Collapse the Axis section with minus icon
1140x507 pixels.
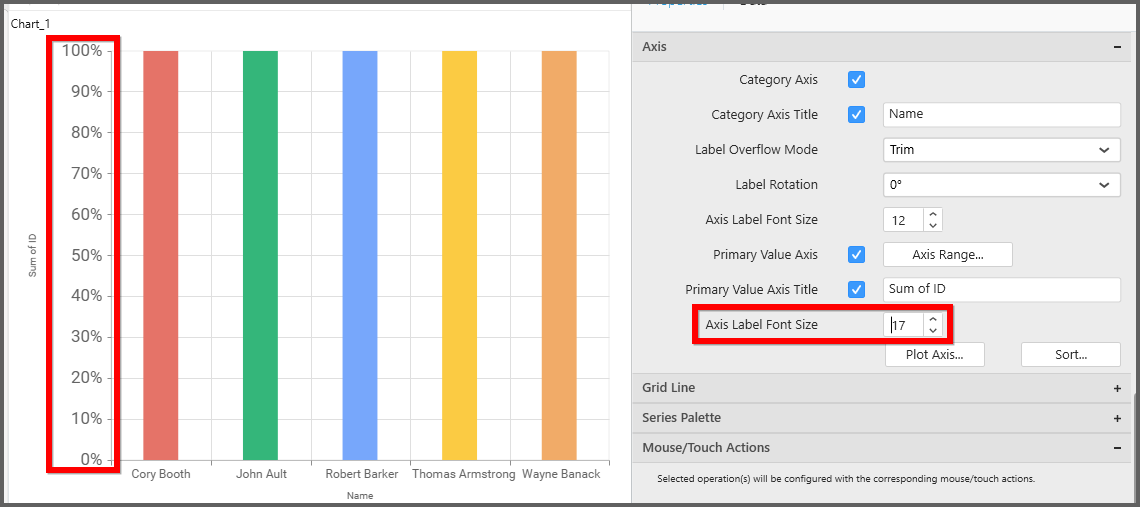point(1116,47)
